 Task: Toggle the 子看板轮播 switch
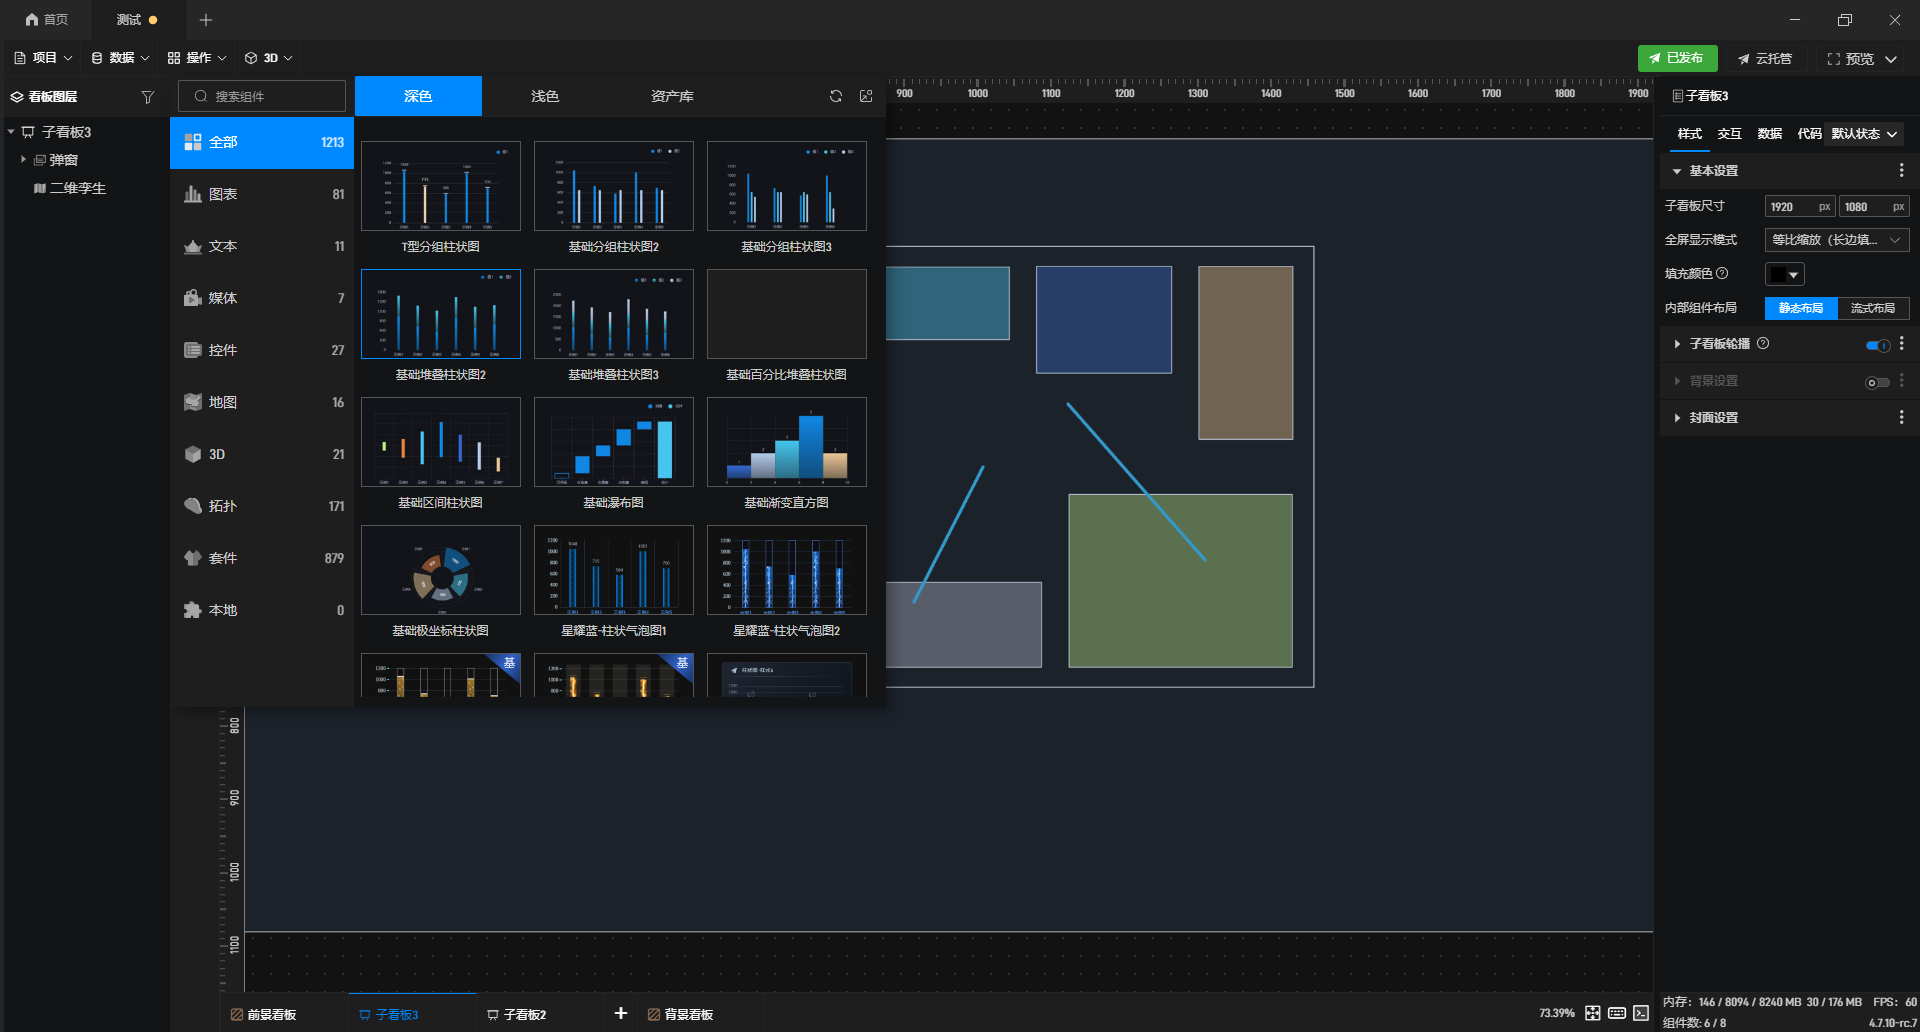[1877, 345]
